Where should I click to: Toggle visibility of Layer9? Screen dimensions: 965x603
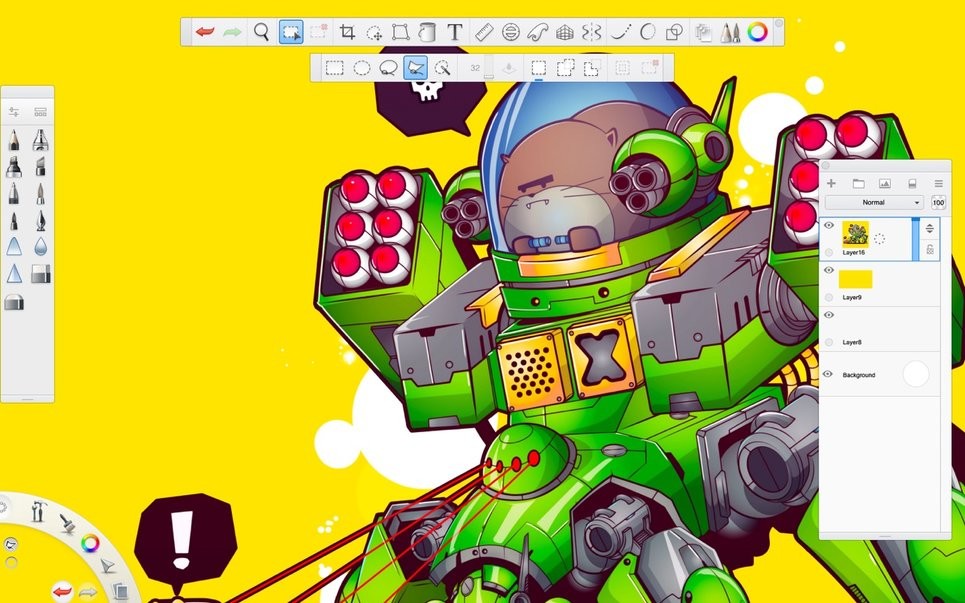829,270
